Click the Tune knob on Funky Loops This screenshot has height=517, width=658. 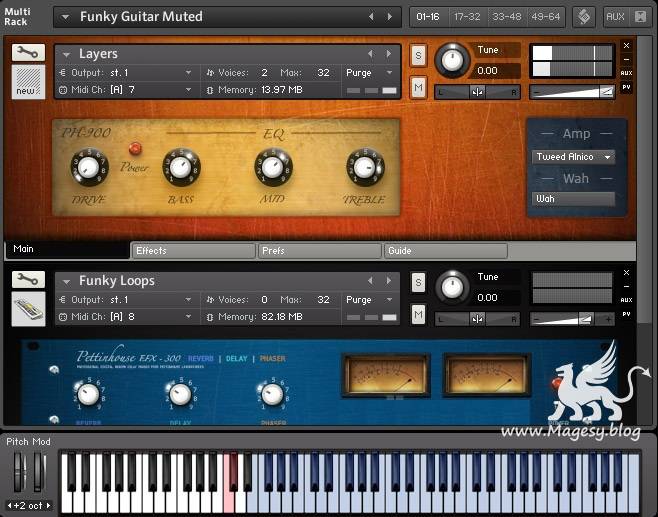point(452,287)
